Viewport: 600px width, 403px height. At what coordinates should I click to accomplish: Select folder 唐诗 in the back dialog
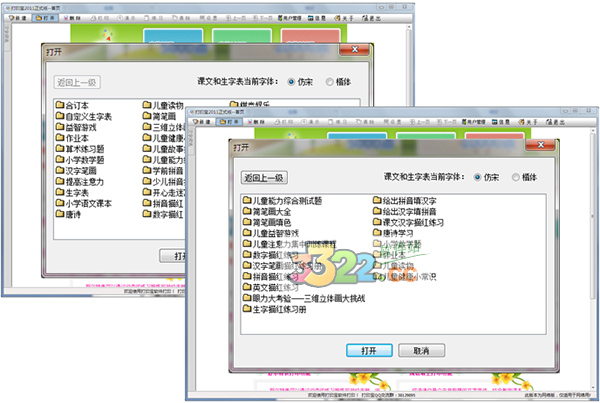pyautogui.click(x=68, y=214)
